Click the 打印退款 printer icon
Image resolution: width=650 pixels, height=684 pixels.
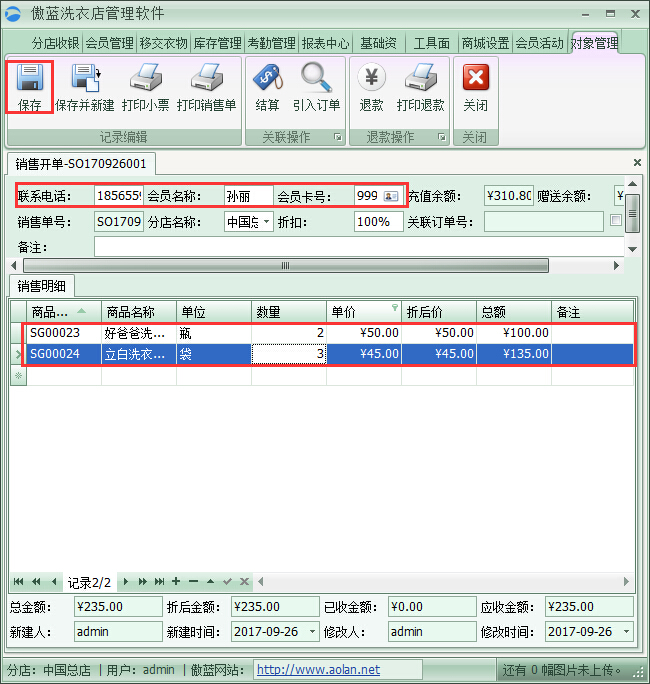click(420, 78)
